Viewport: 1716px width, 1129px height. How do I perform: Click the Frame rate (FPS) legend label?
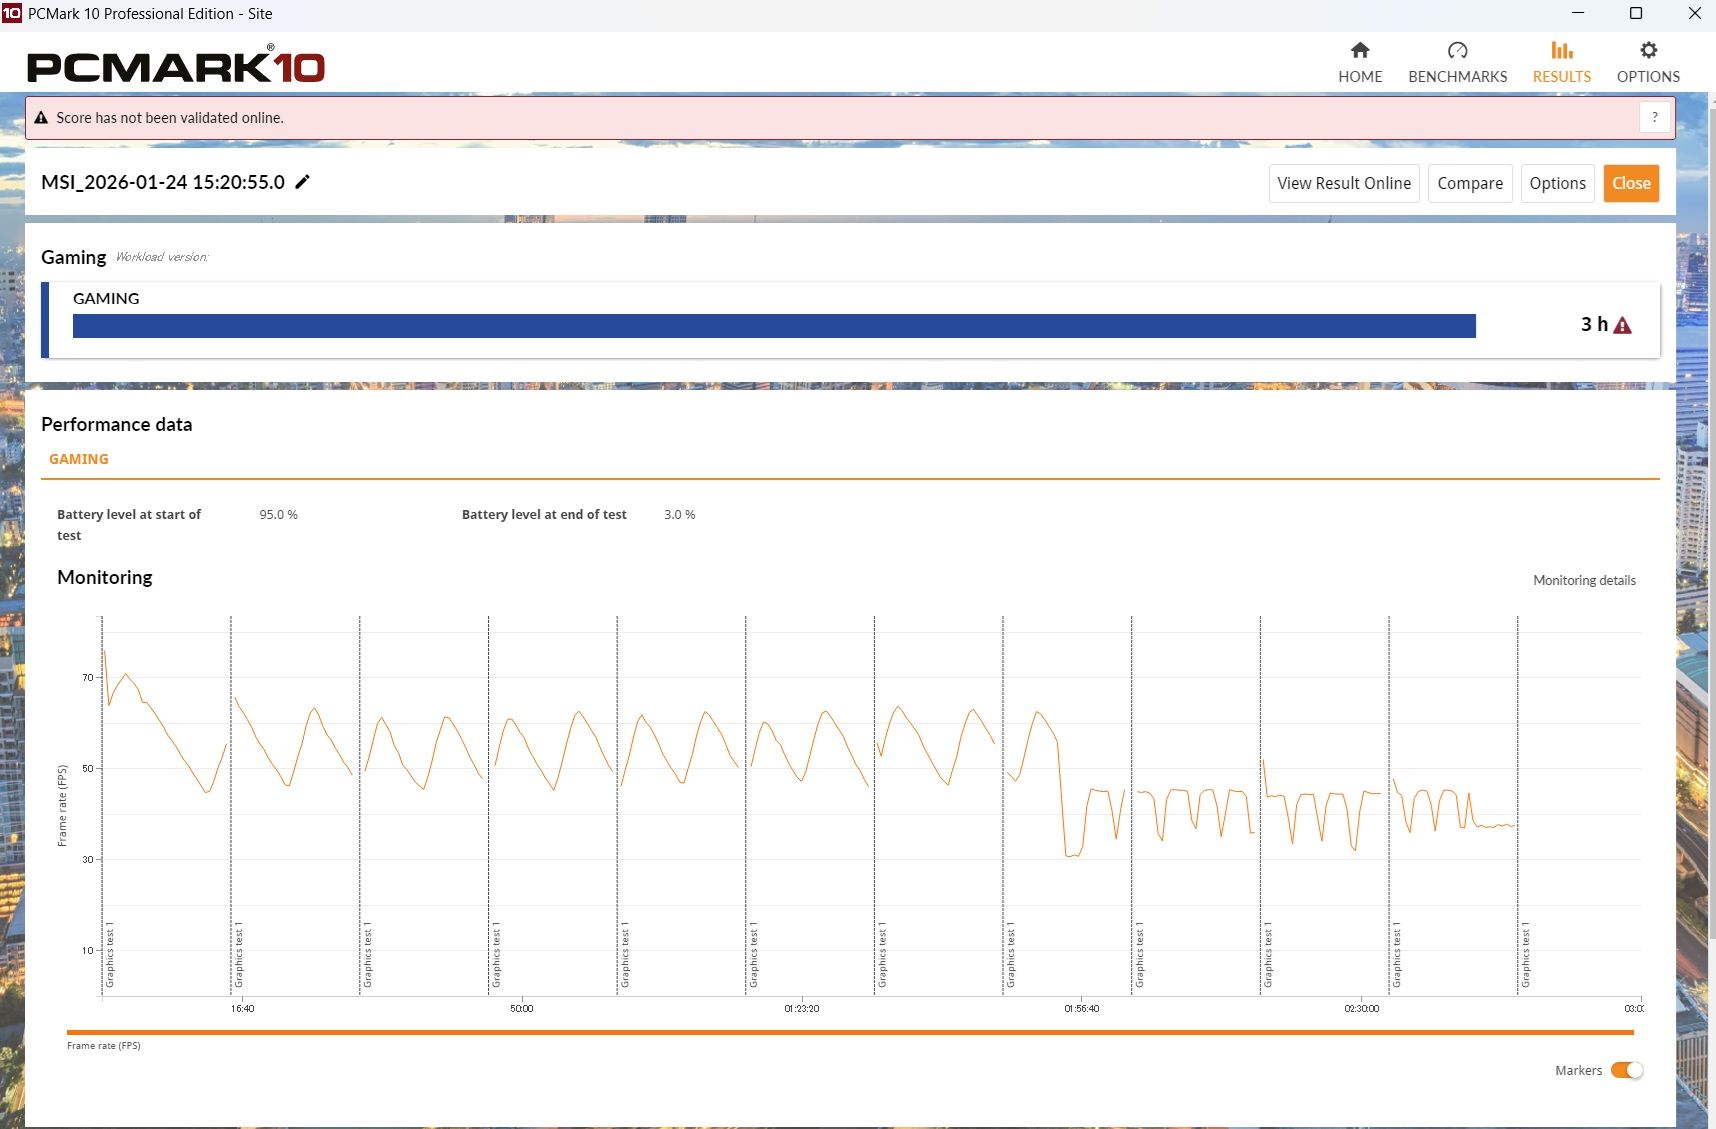pos(104,1046)
